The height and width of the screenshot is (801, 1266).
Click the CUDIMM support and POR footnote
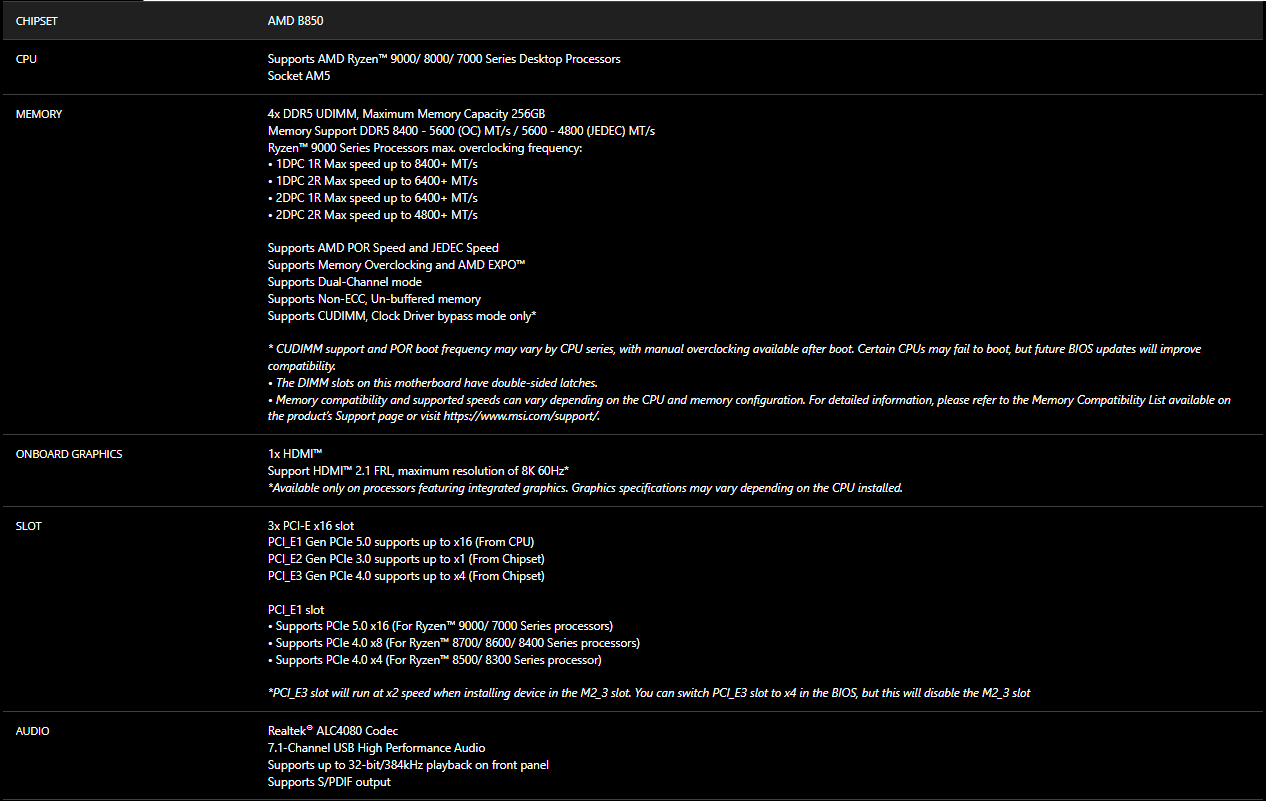[x=734, y=358]
